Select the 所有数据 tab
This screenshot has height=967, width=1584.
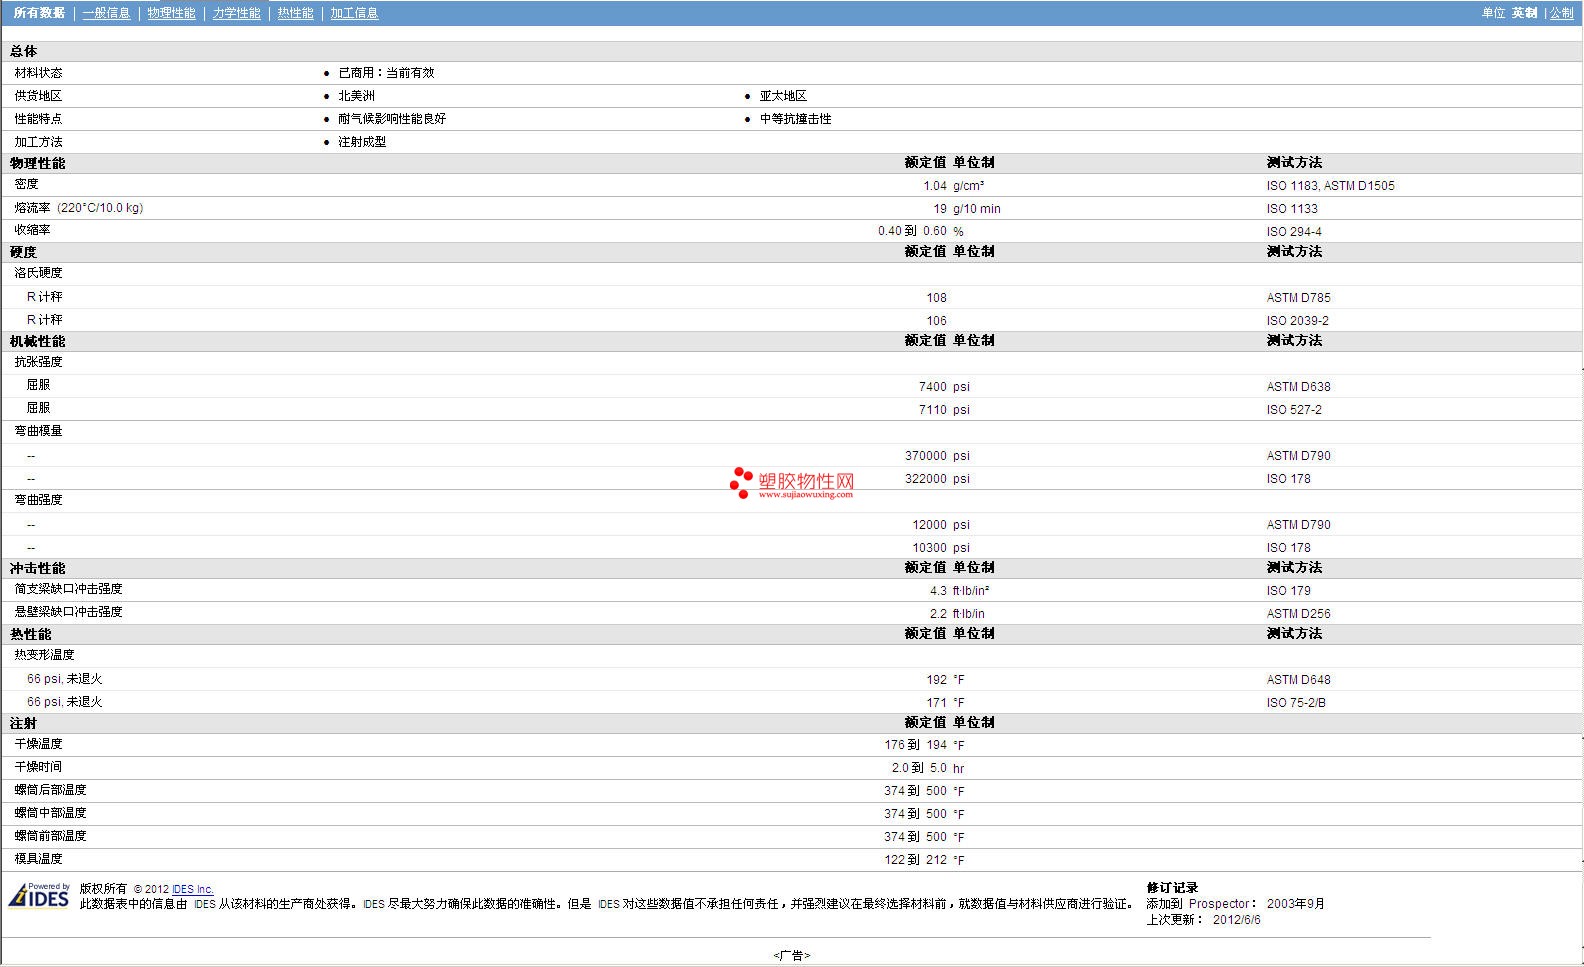[39, 13]
